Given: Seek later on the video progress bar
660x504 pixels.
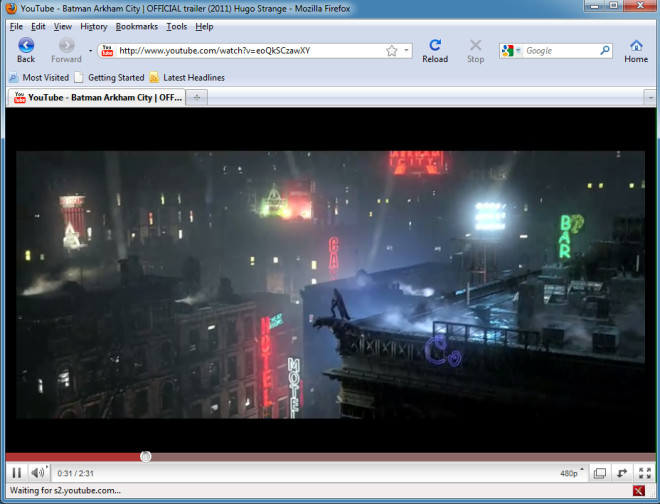Looking at the screenshot, I should click(x=403, y=457).
